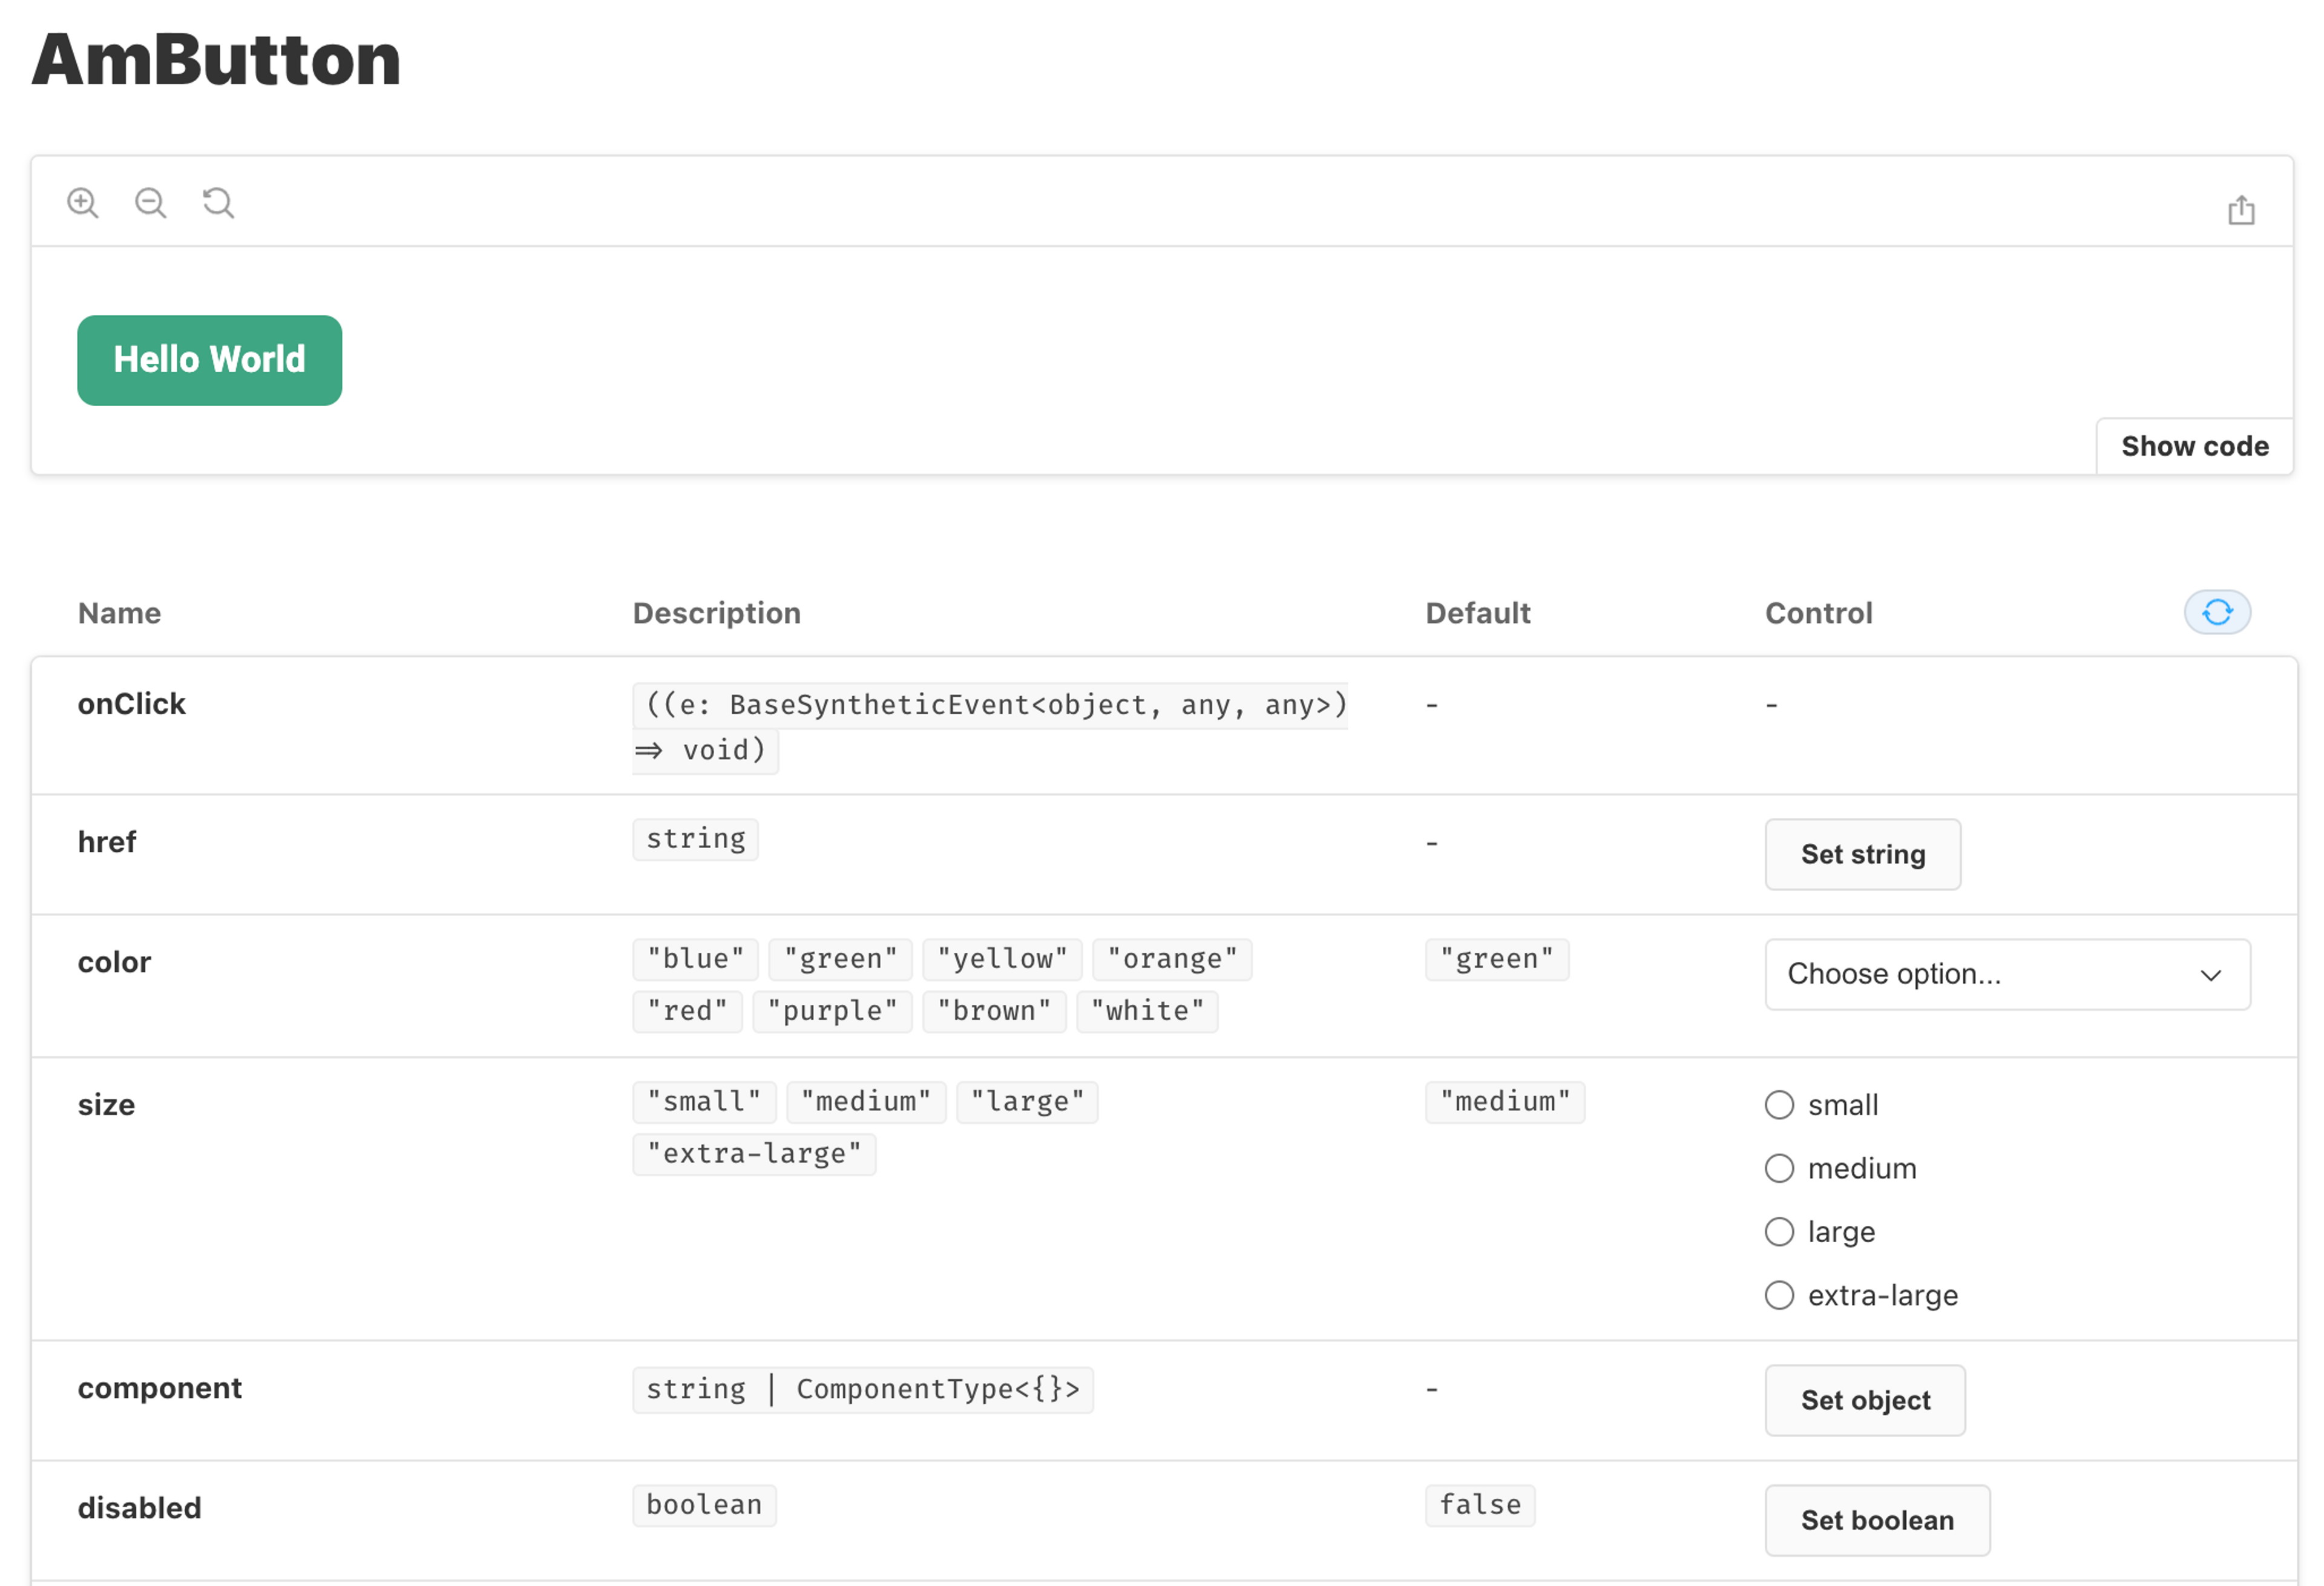2324x1586 pixels.
Task: Open canvas in new tab icon
Action: point(2241,210)
